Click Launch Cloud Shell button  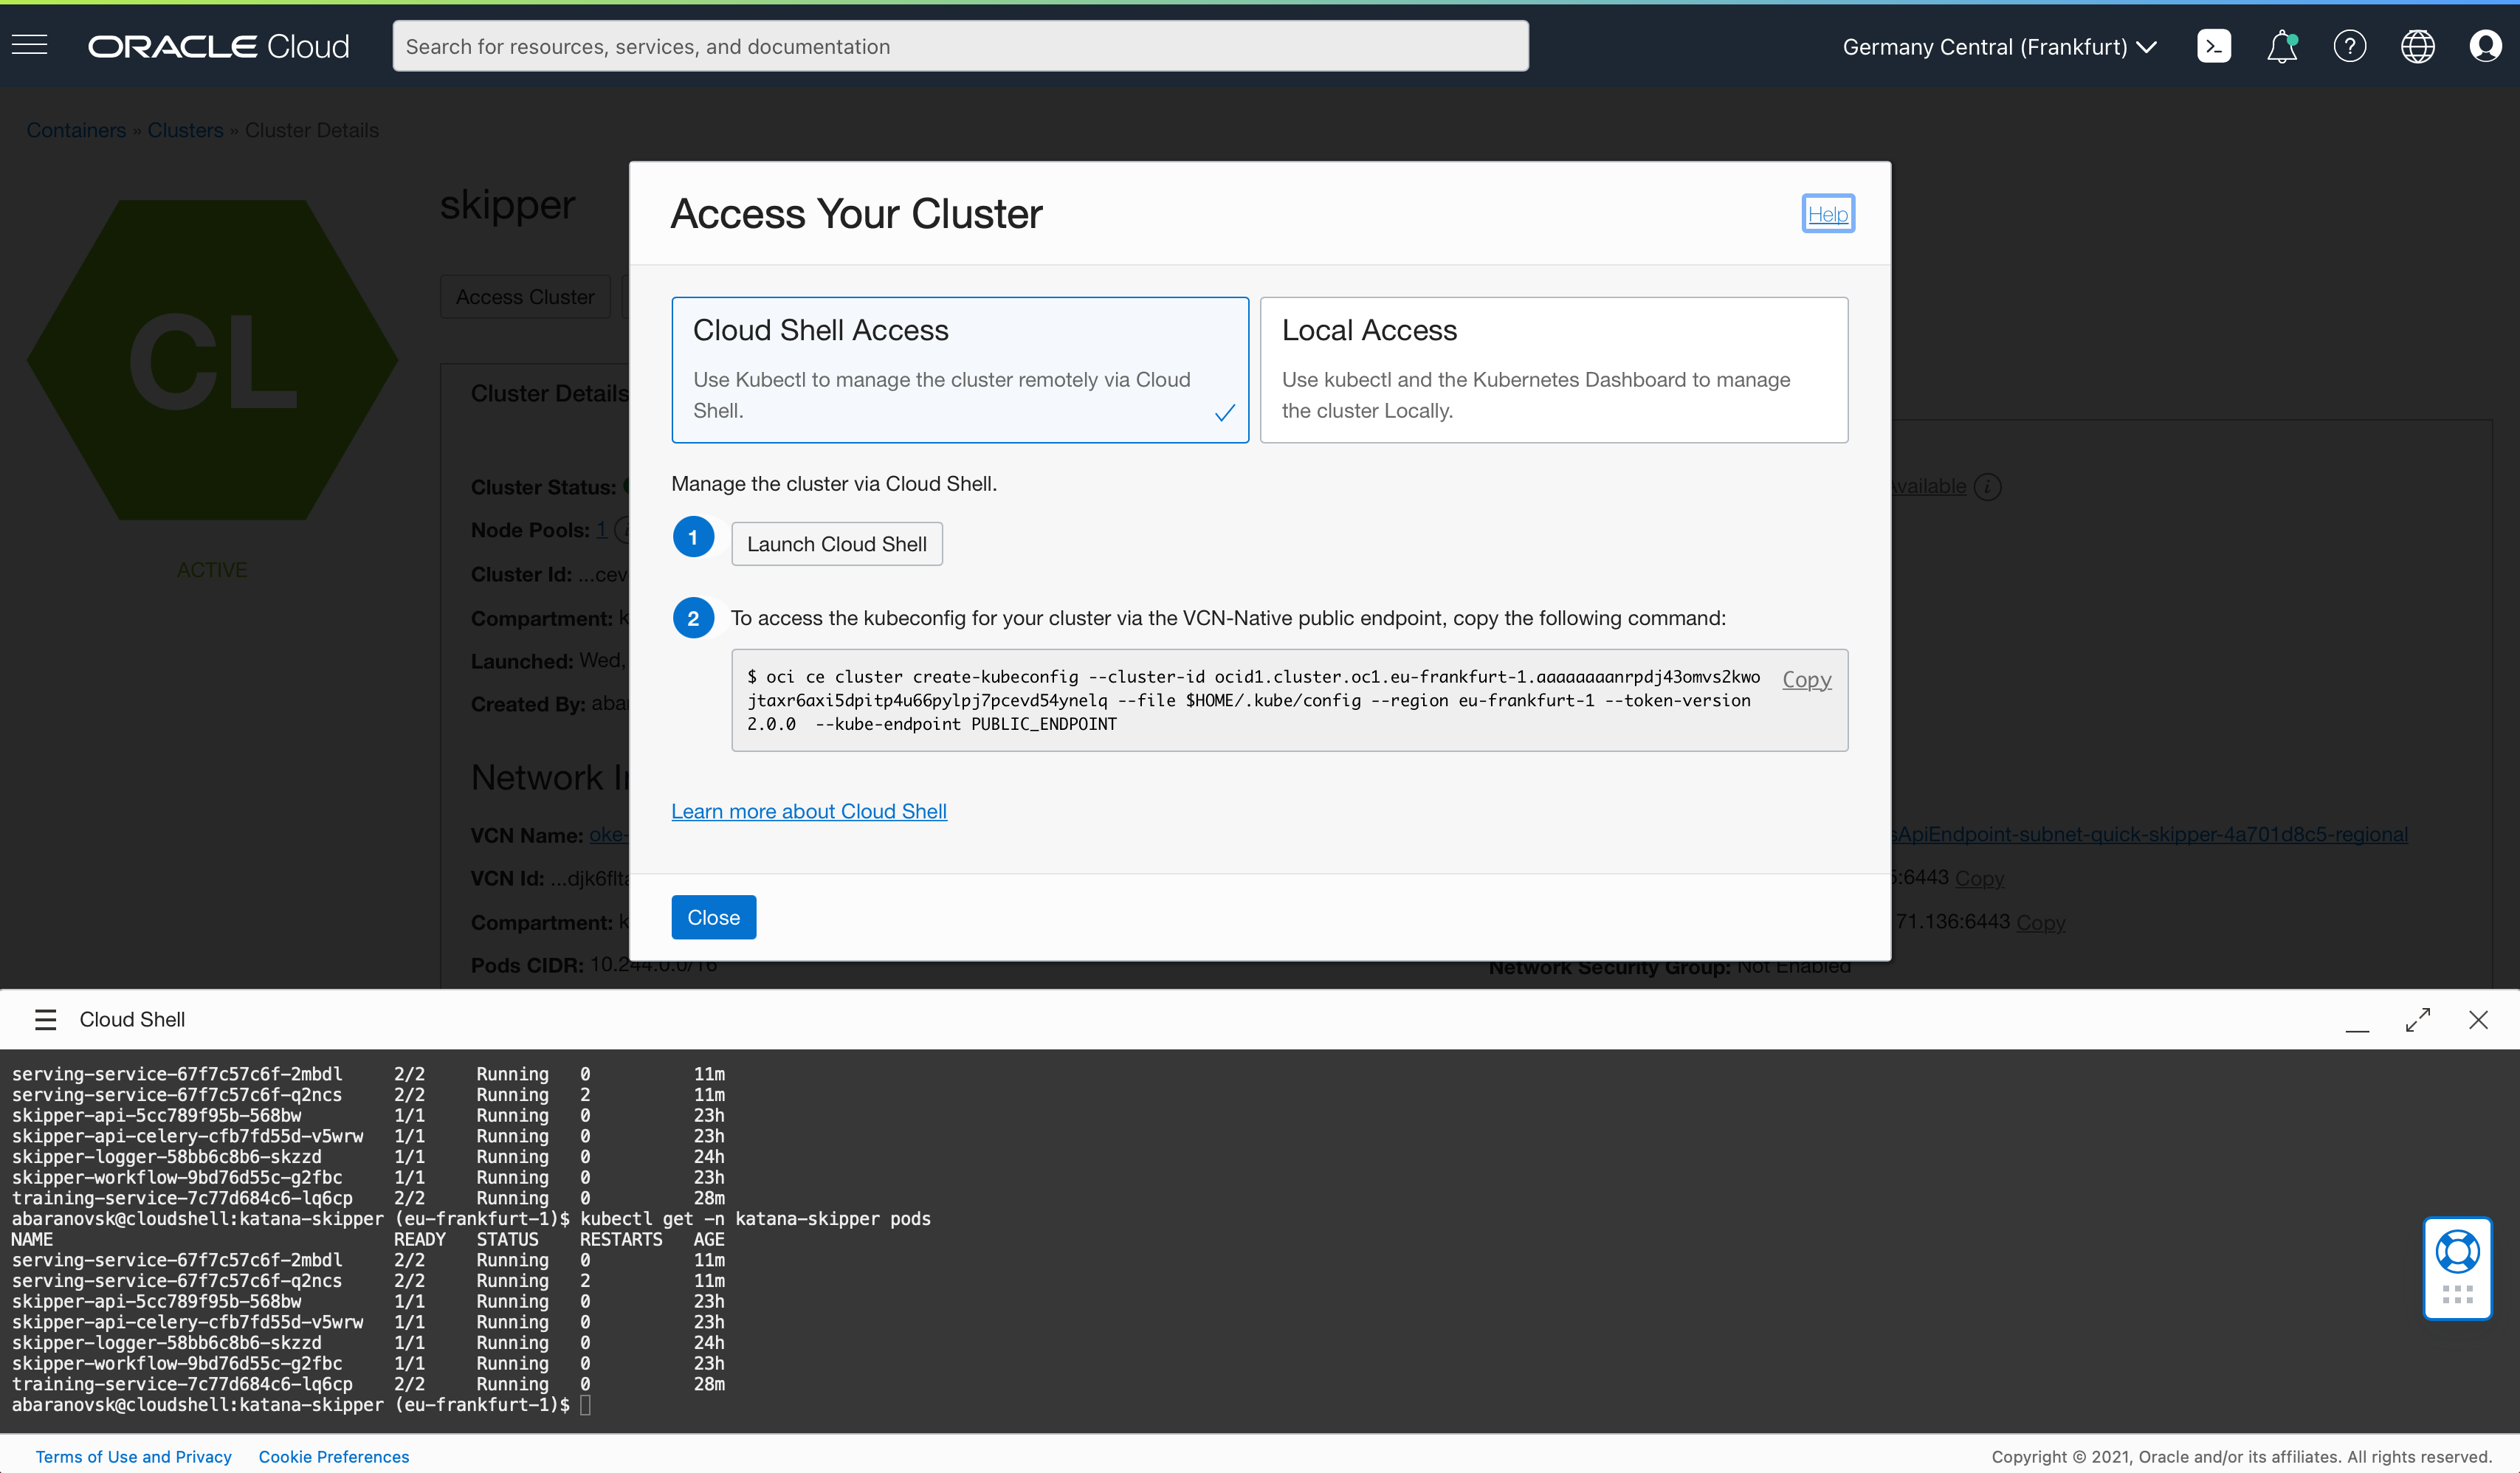(x=836, y=544)
